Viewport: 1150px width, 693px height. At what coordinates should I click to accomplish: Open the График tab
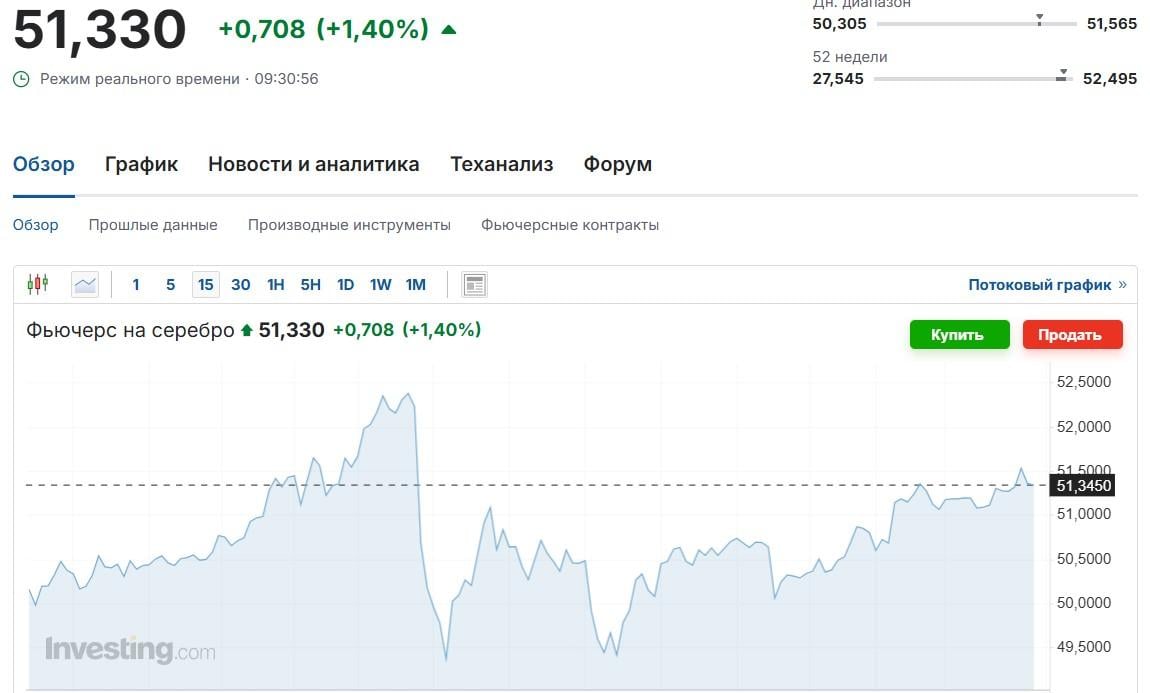tap(141, 164)
